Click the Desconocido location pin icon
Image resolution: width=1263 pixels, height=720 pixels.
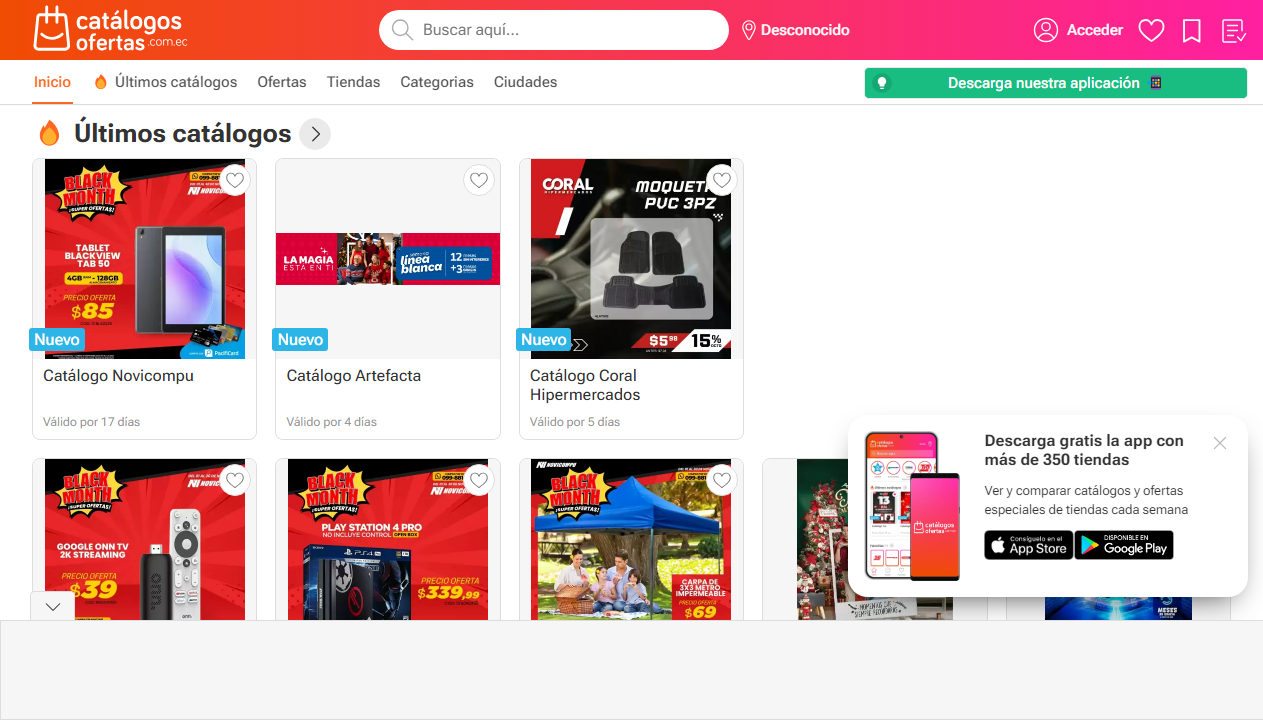(x=748, y=30)
